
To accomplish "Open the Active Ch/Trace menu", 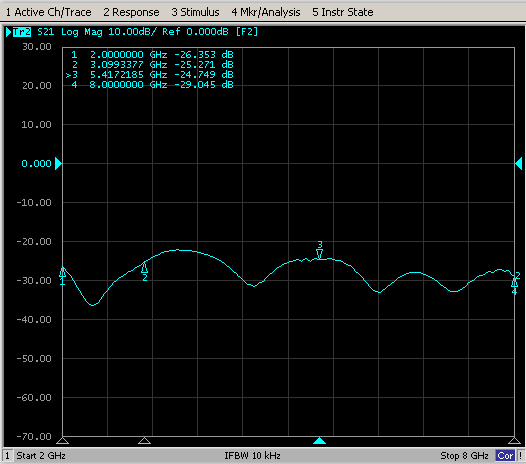I will (x=49, y=12).
